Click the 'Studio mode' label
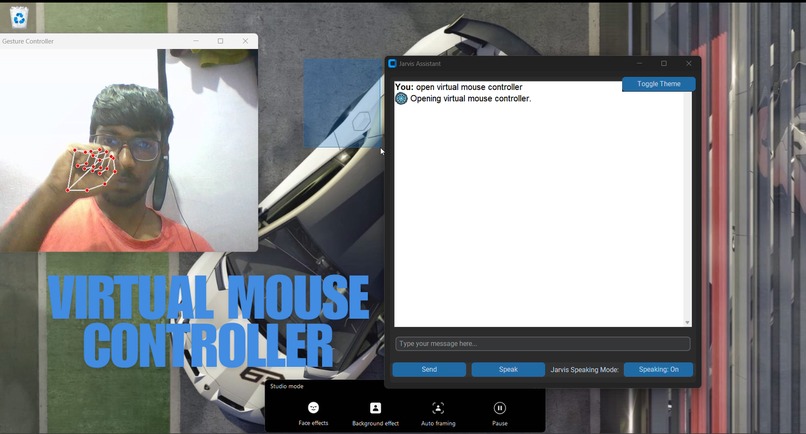This screenshot has height=434, width=806. pyautogui.click(x=287, y=386)
